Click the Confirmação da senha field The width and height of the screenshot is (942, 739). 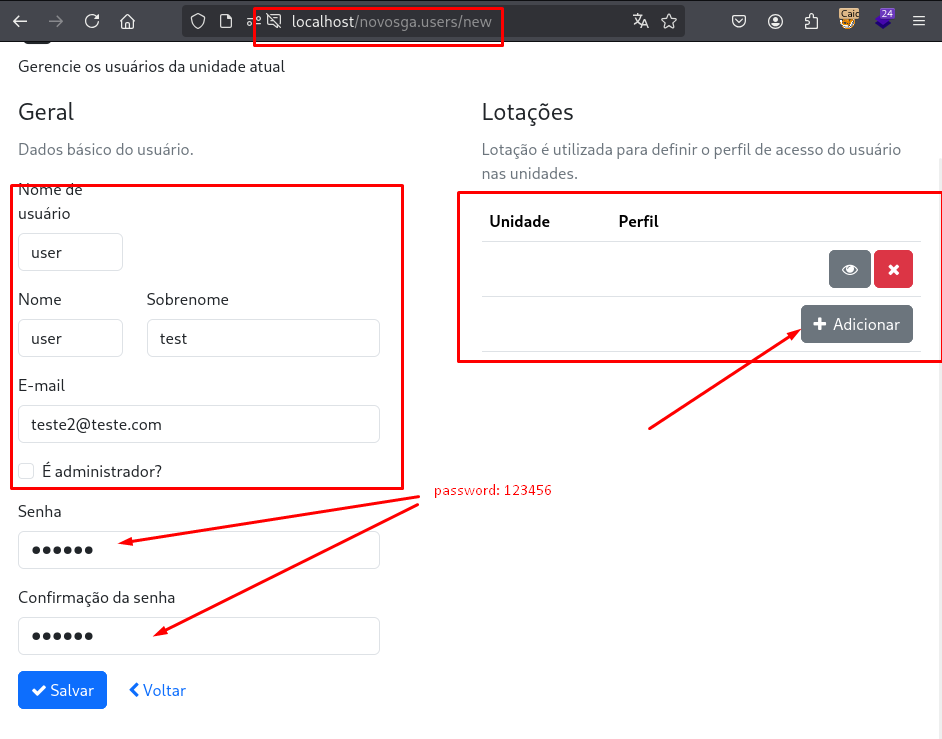198,636
